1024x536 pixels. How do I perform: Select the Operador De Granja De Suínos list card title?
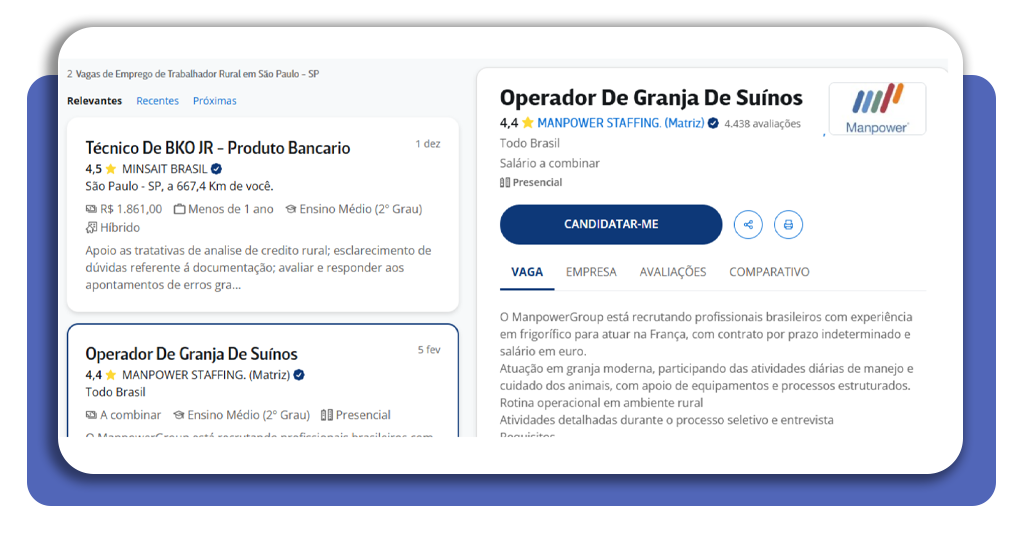(191, 354)
